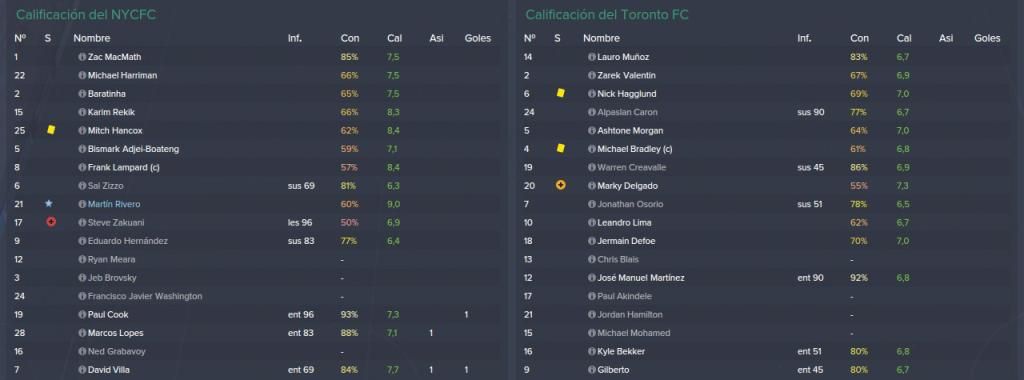The image size is (1024, 380).
Task: Click Michael Bradley's yellow card icon
Action: 560,148
